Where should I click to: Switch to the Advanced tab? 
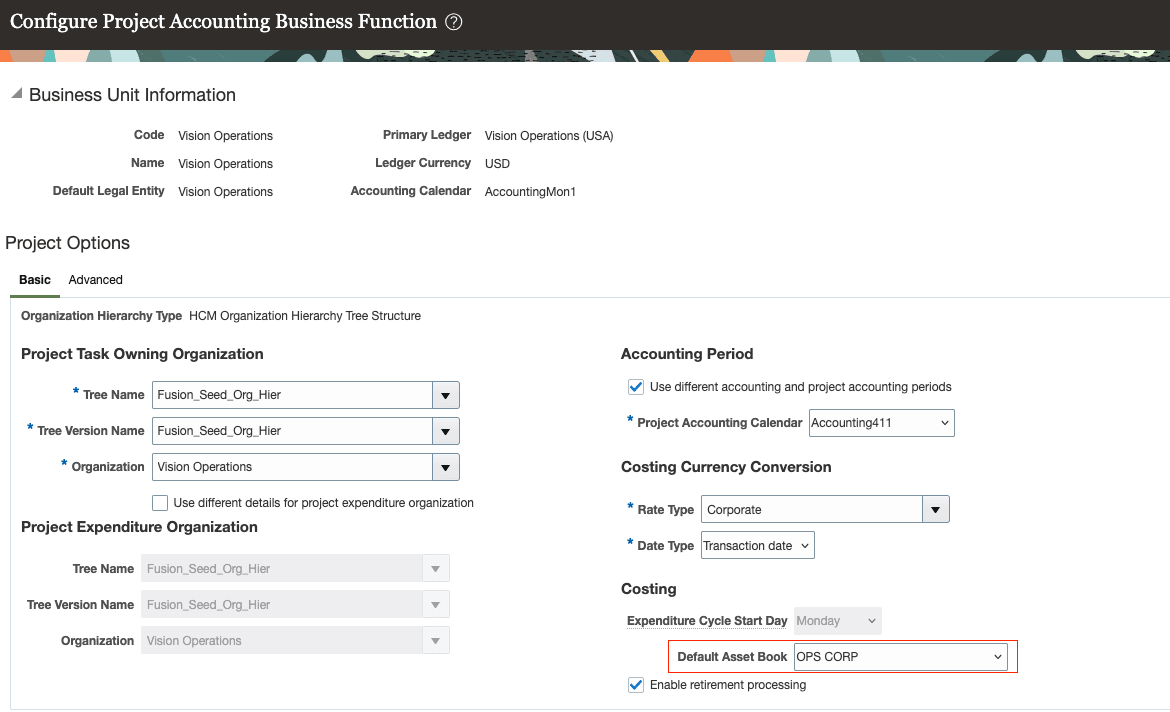pyautogui.click(x=95, y=279)
